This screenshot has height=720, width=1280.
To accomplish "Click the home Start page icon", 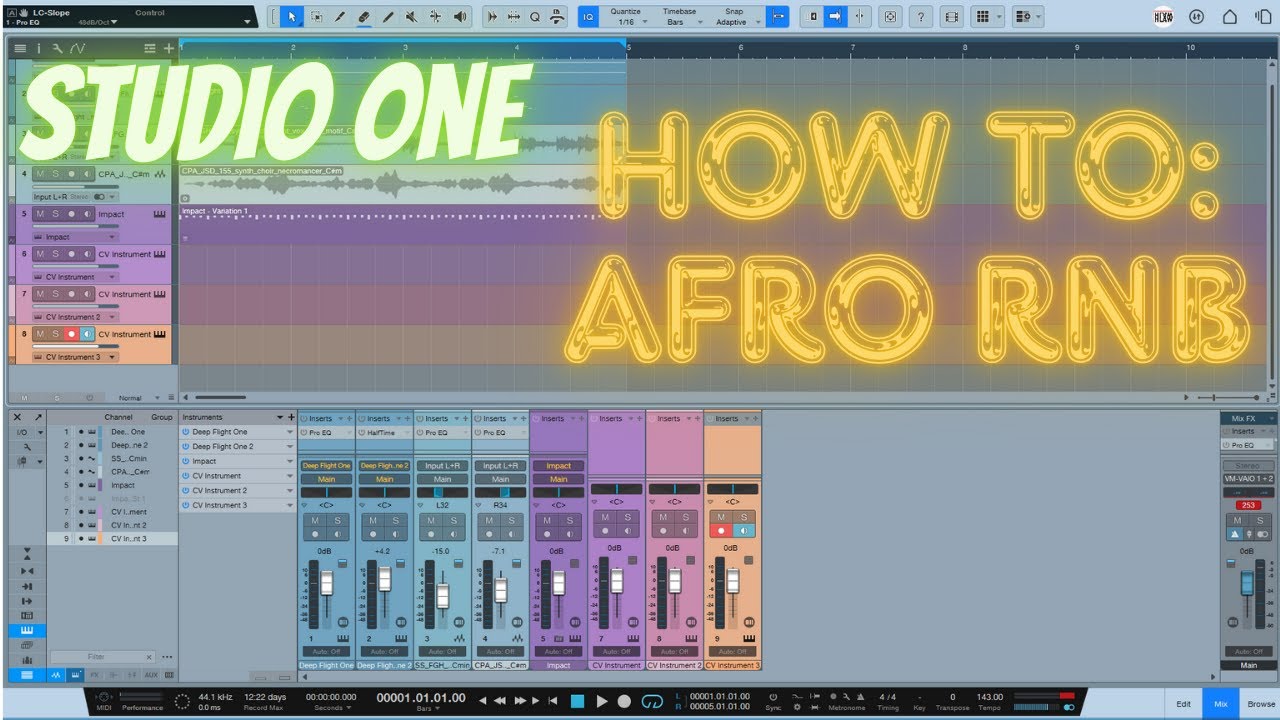I will pos(1230,17).
